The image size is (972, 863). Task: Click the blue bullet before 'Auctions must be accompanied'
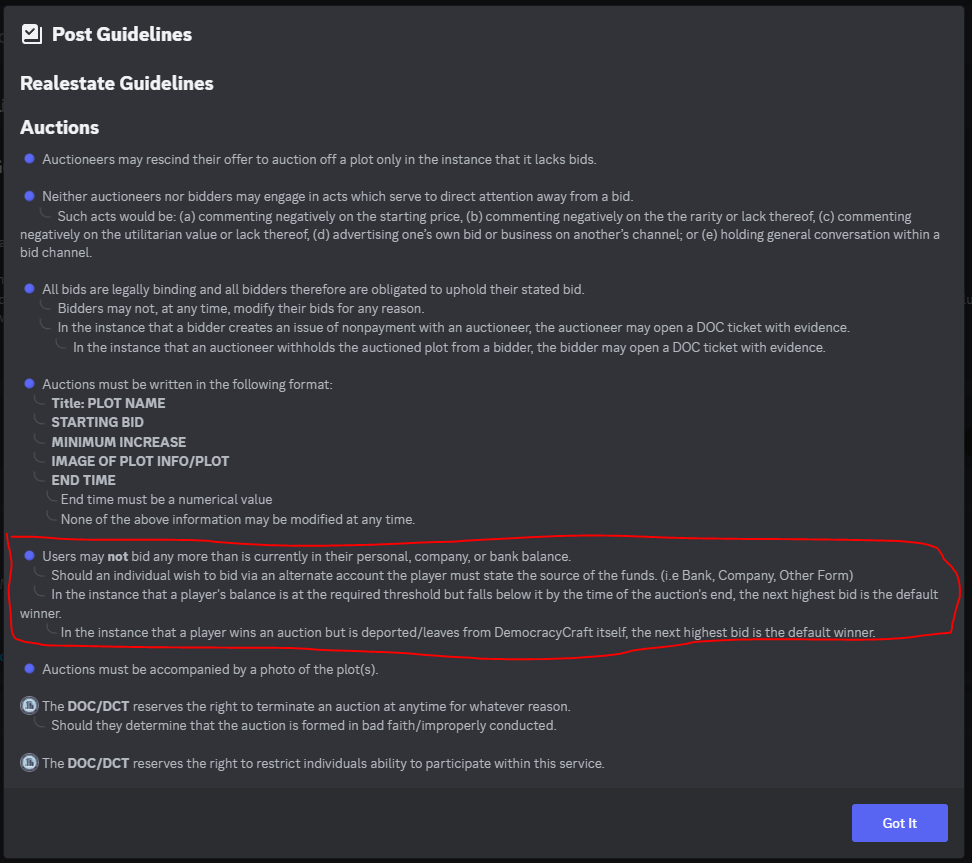[x=29, y=669]
